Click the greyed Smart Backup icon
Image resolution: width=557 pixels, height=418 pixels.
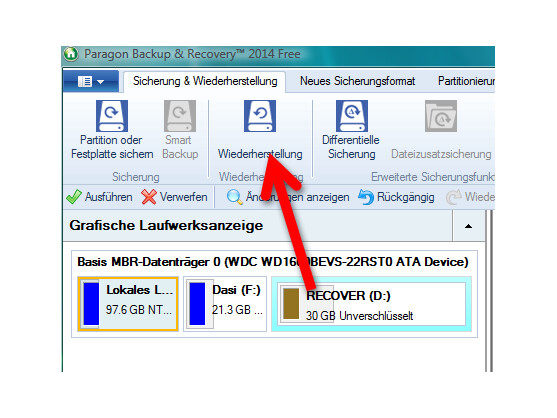point(180,116)
